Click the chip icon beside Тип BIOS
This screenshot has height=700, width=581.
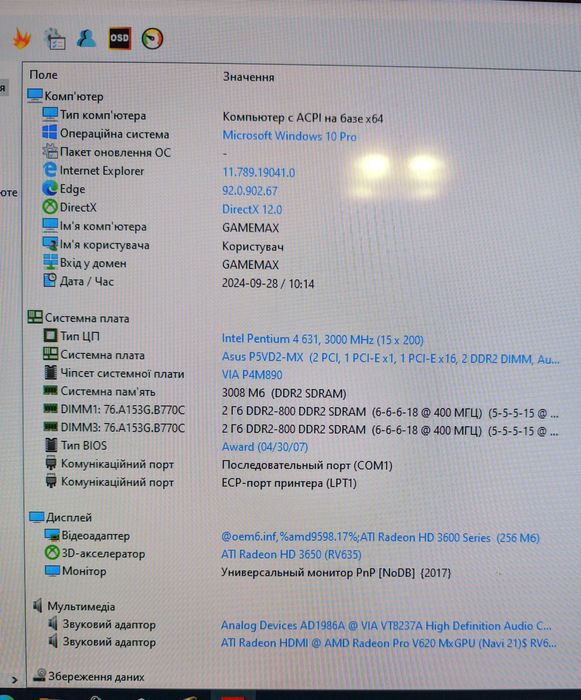point(51,445)
